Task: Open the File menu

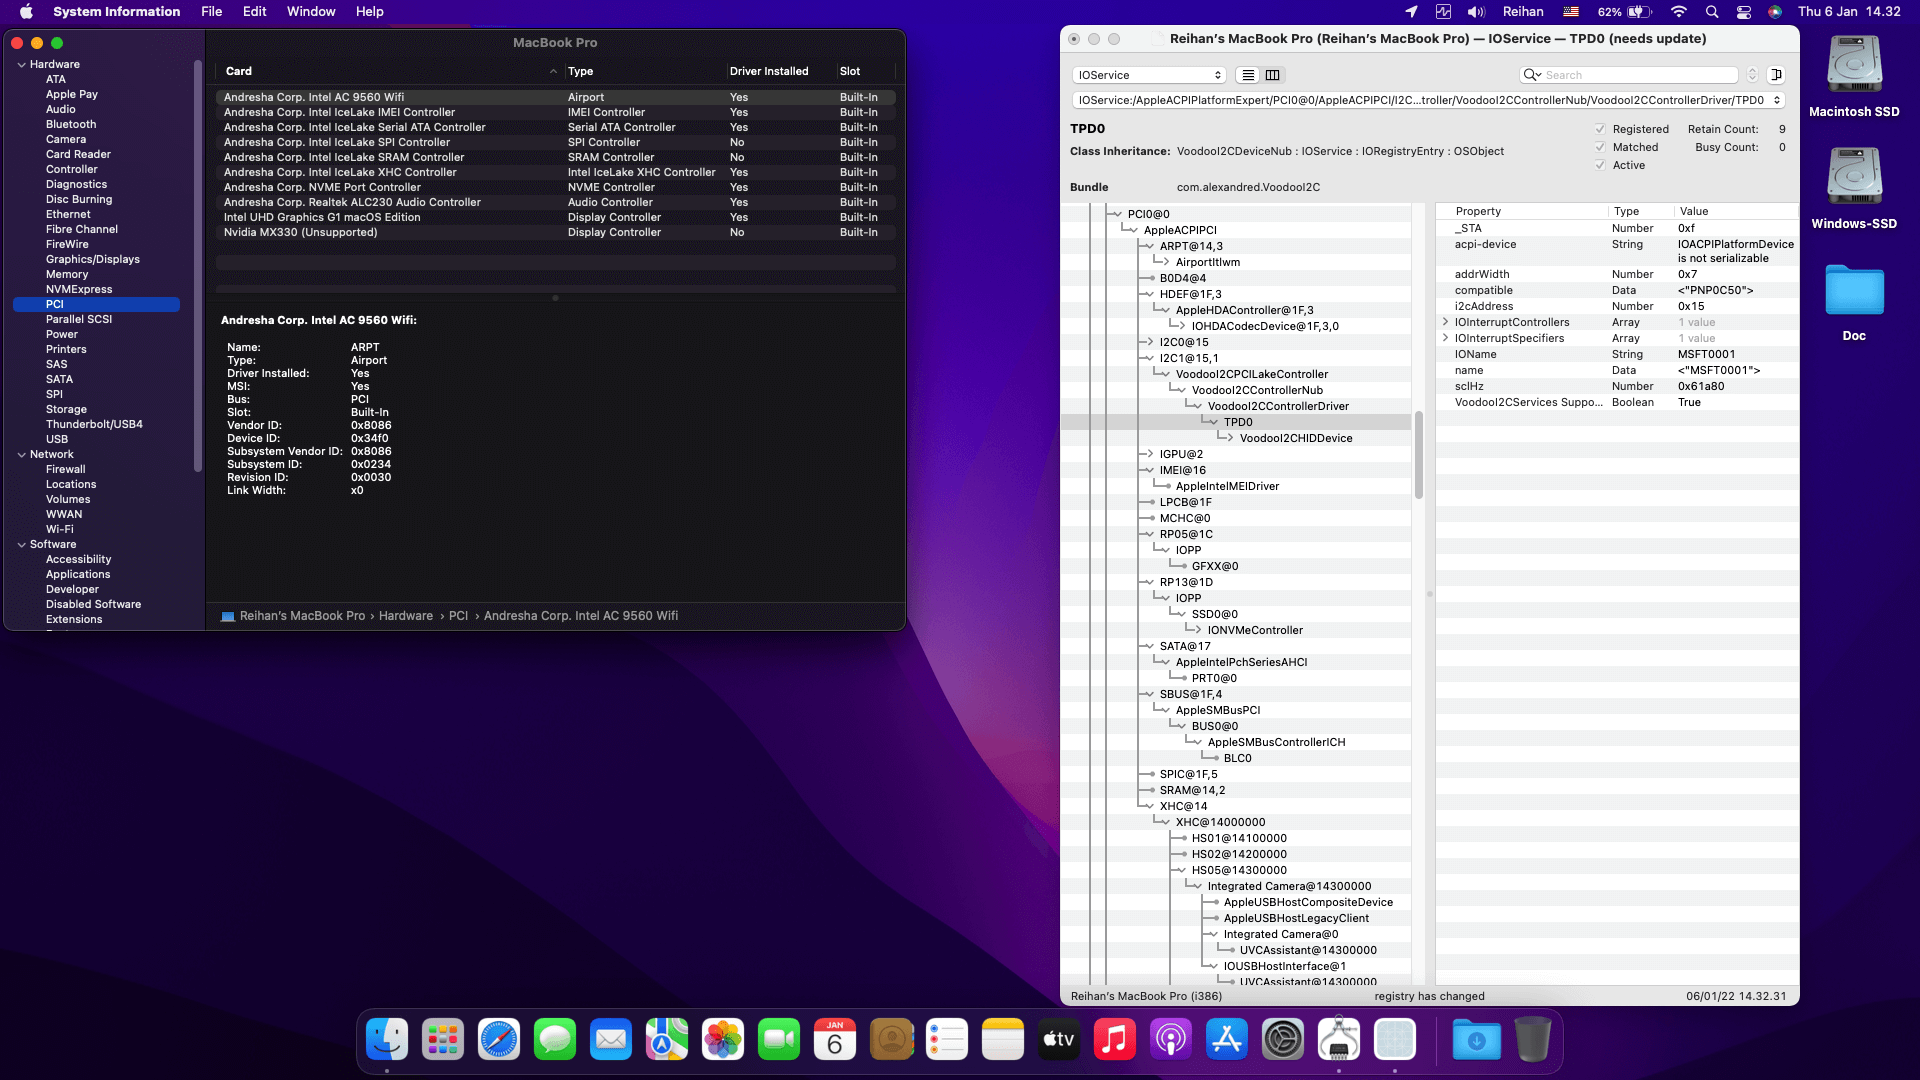Action: coord(211,12)
